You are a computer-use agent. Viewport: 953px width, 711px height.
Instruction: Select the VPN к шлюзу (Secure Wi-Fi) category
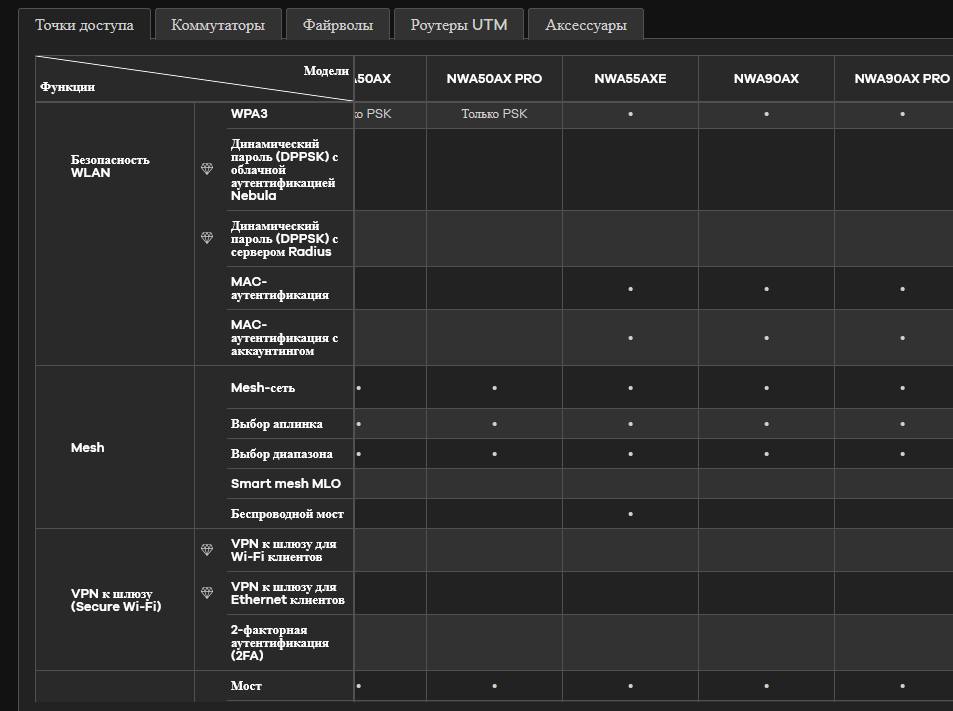(x=116, y=600)
